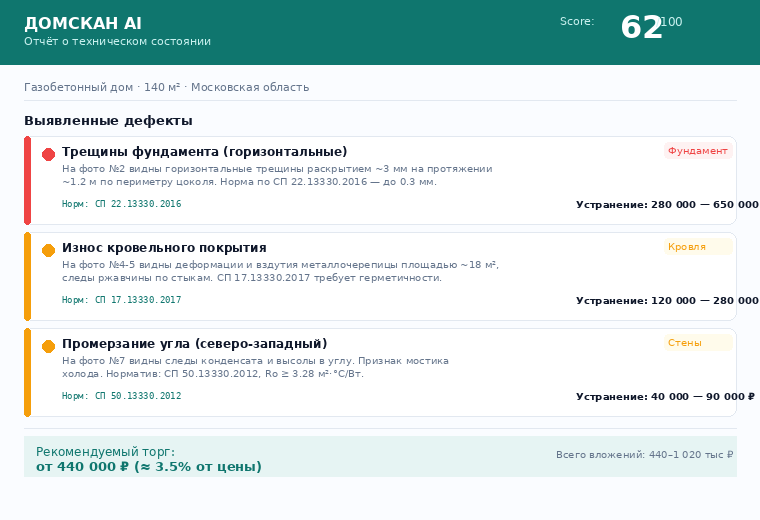Click the Фундамент category tag

[698, 151]
